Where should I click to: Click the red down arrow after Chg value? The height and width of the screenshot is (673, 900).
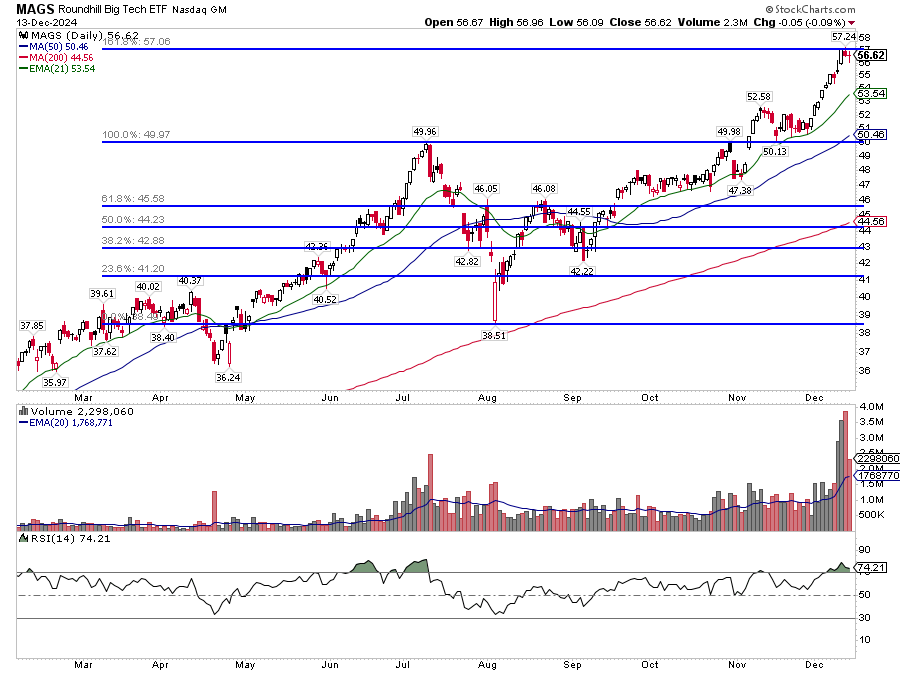(x=851, y=23)
